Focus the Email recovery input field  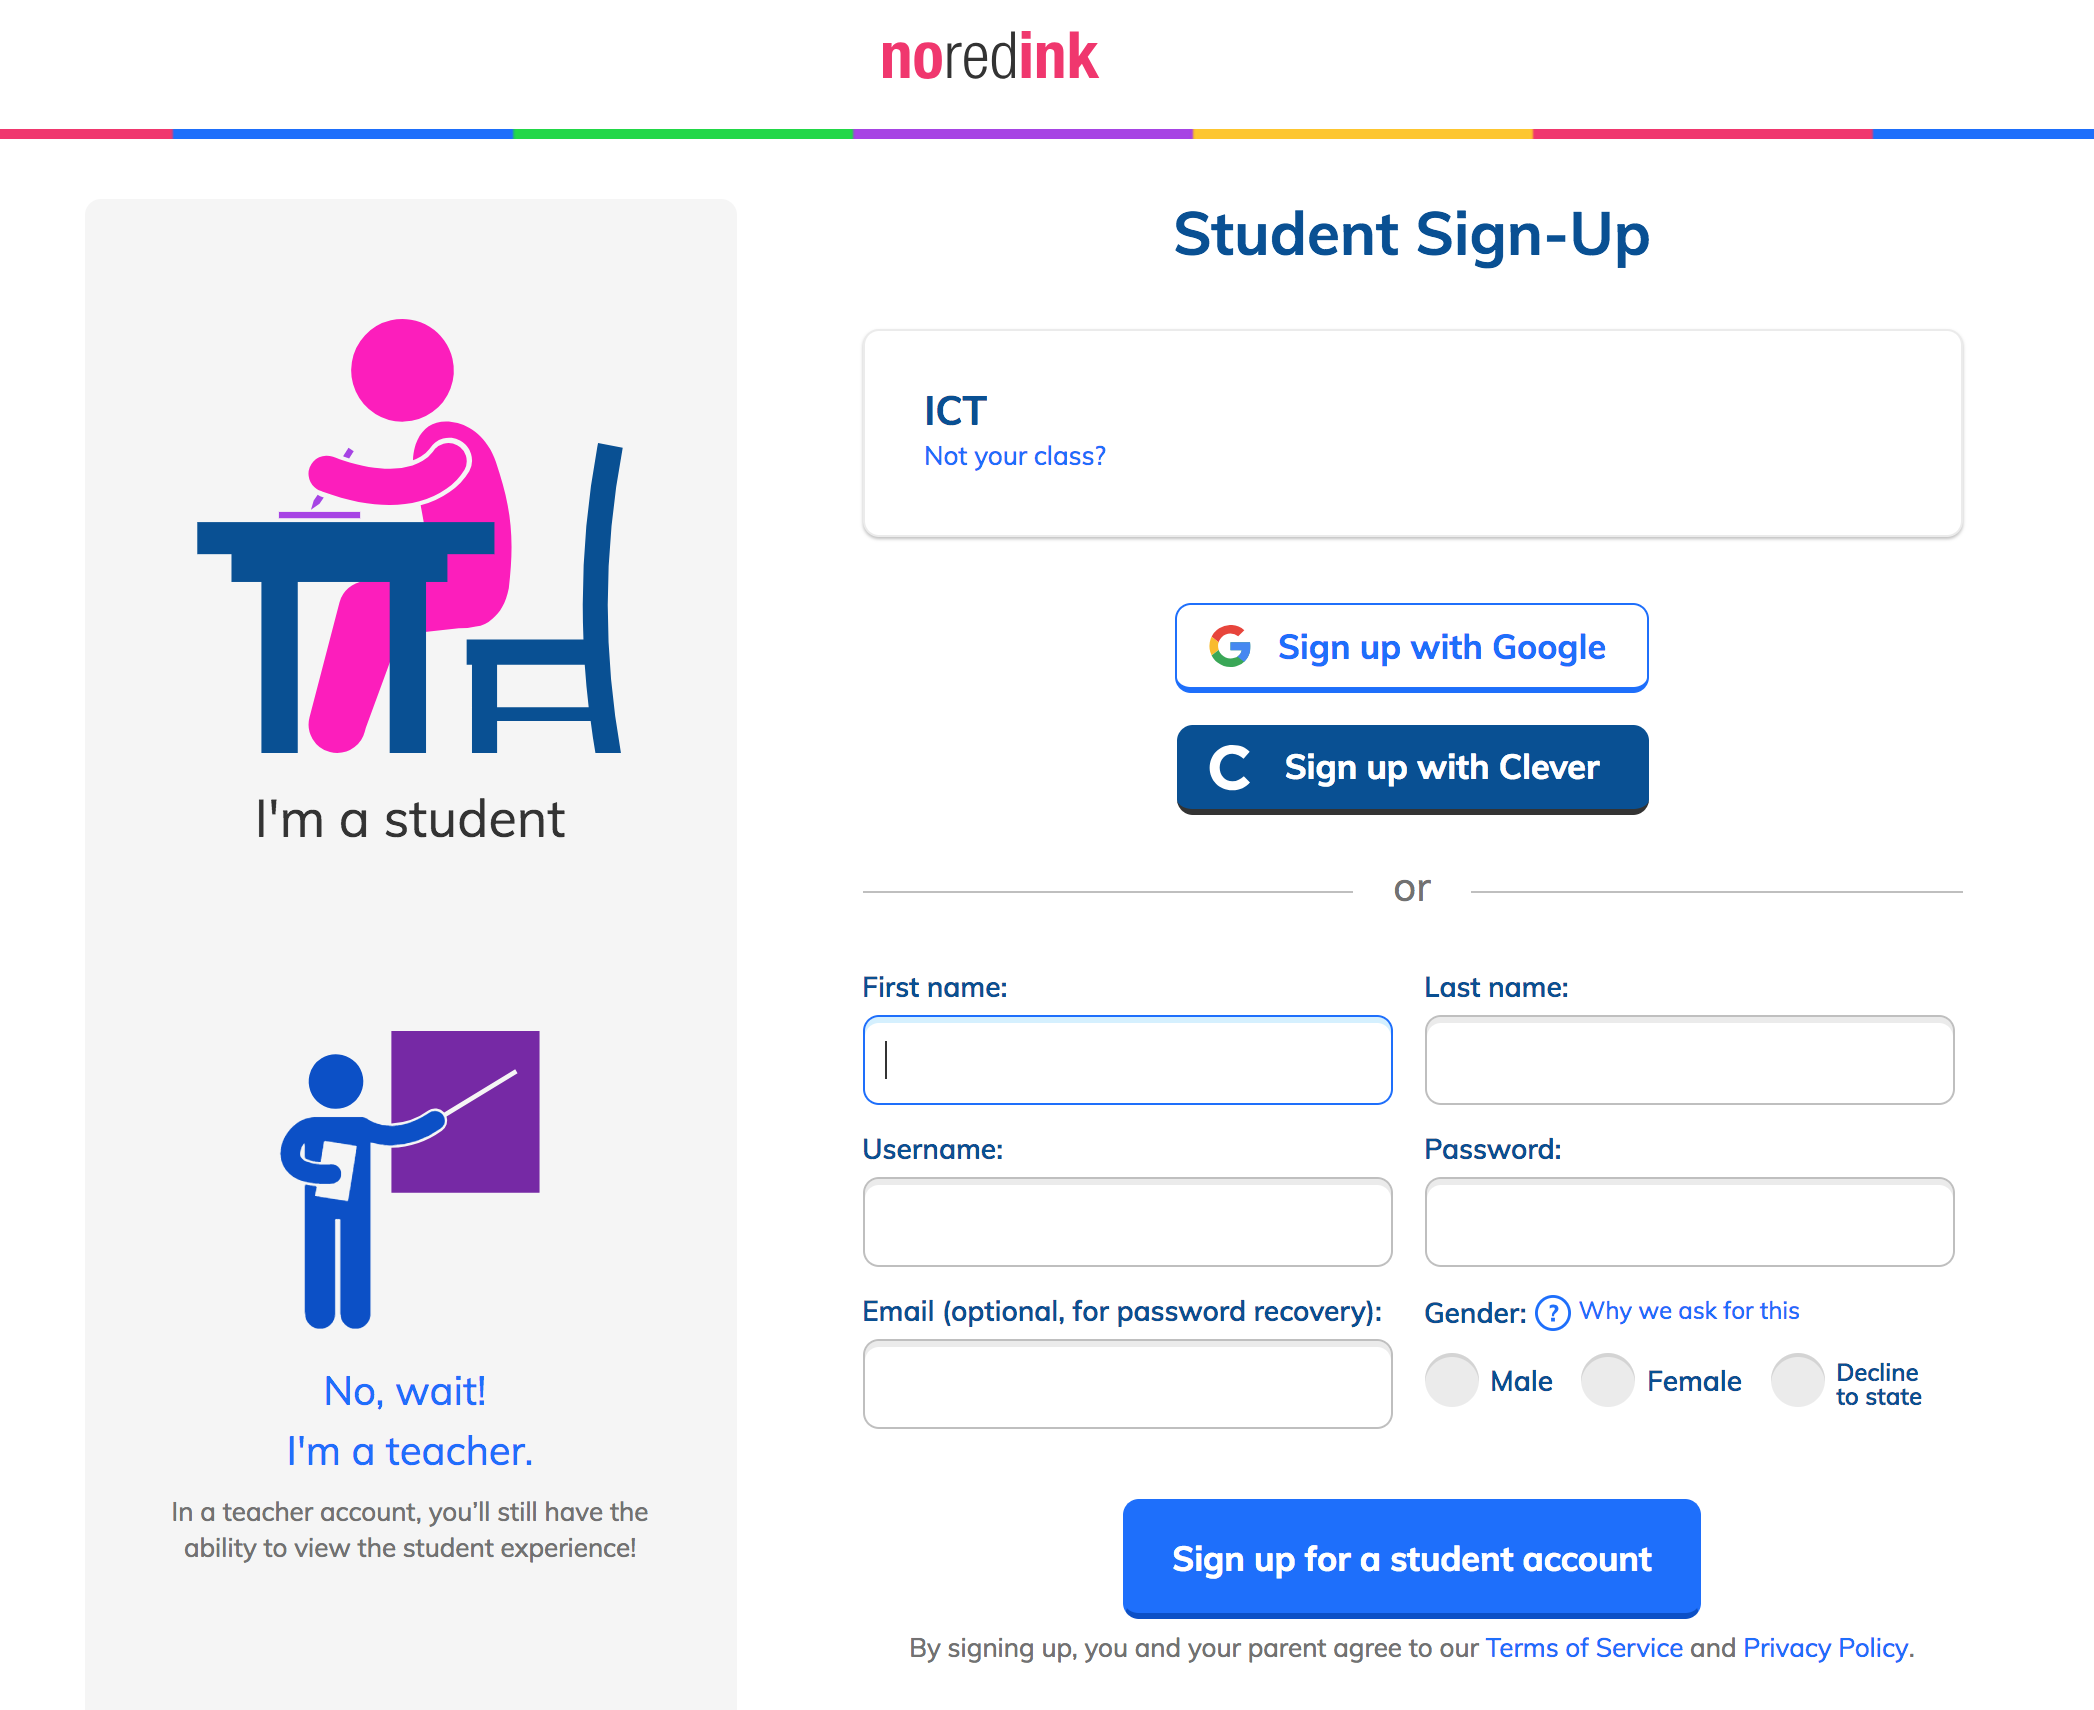pyautogui.click(x=1127, y=1384)
